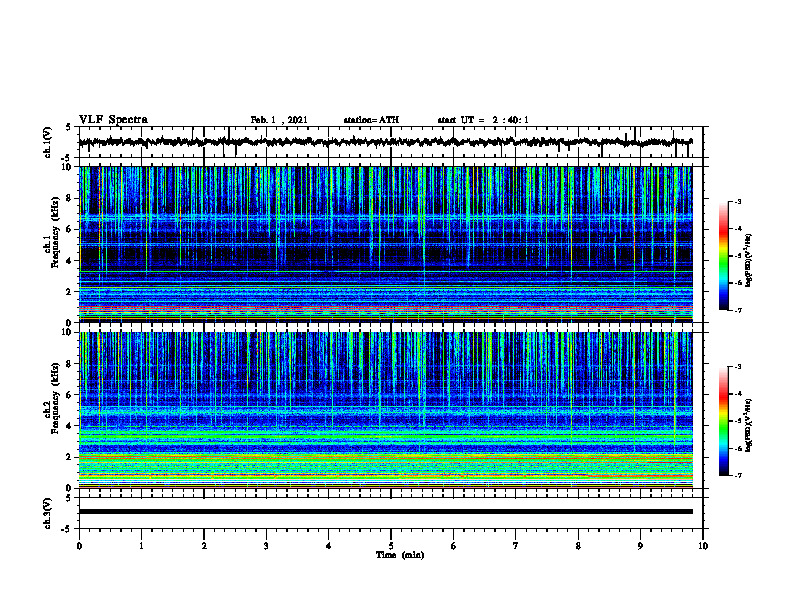This screenshot has width=792, height=612.
Task: Click time axis tick label "4"
Action: 329,546
